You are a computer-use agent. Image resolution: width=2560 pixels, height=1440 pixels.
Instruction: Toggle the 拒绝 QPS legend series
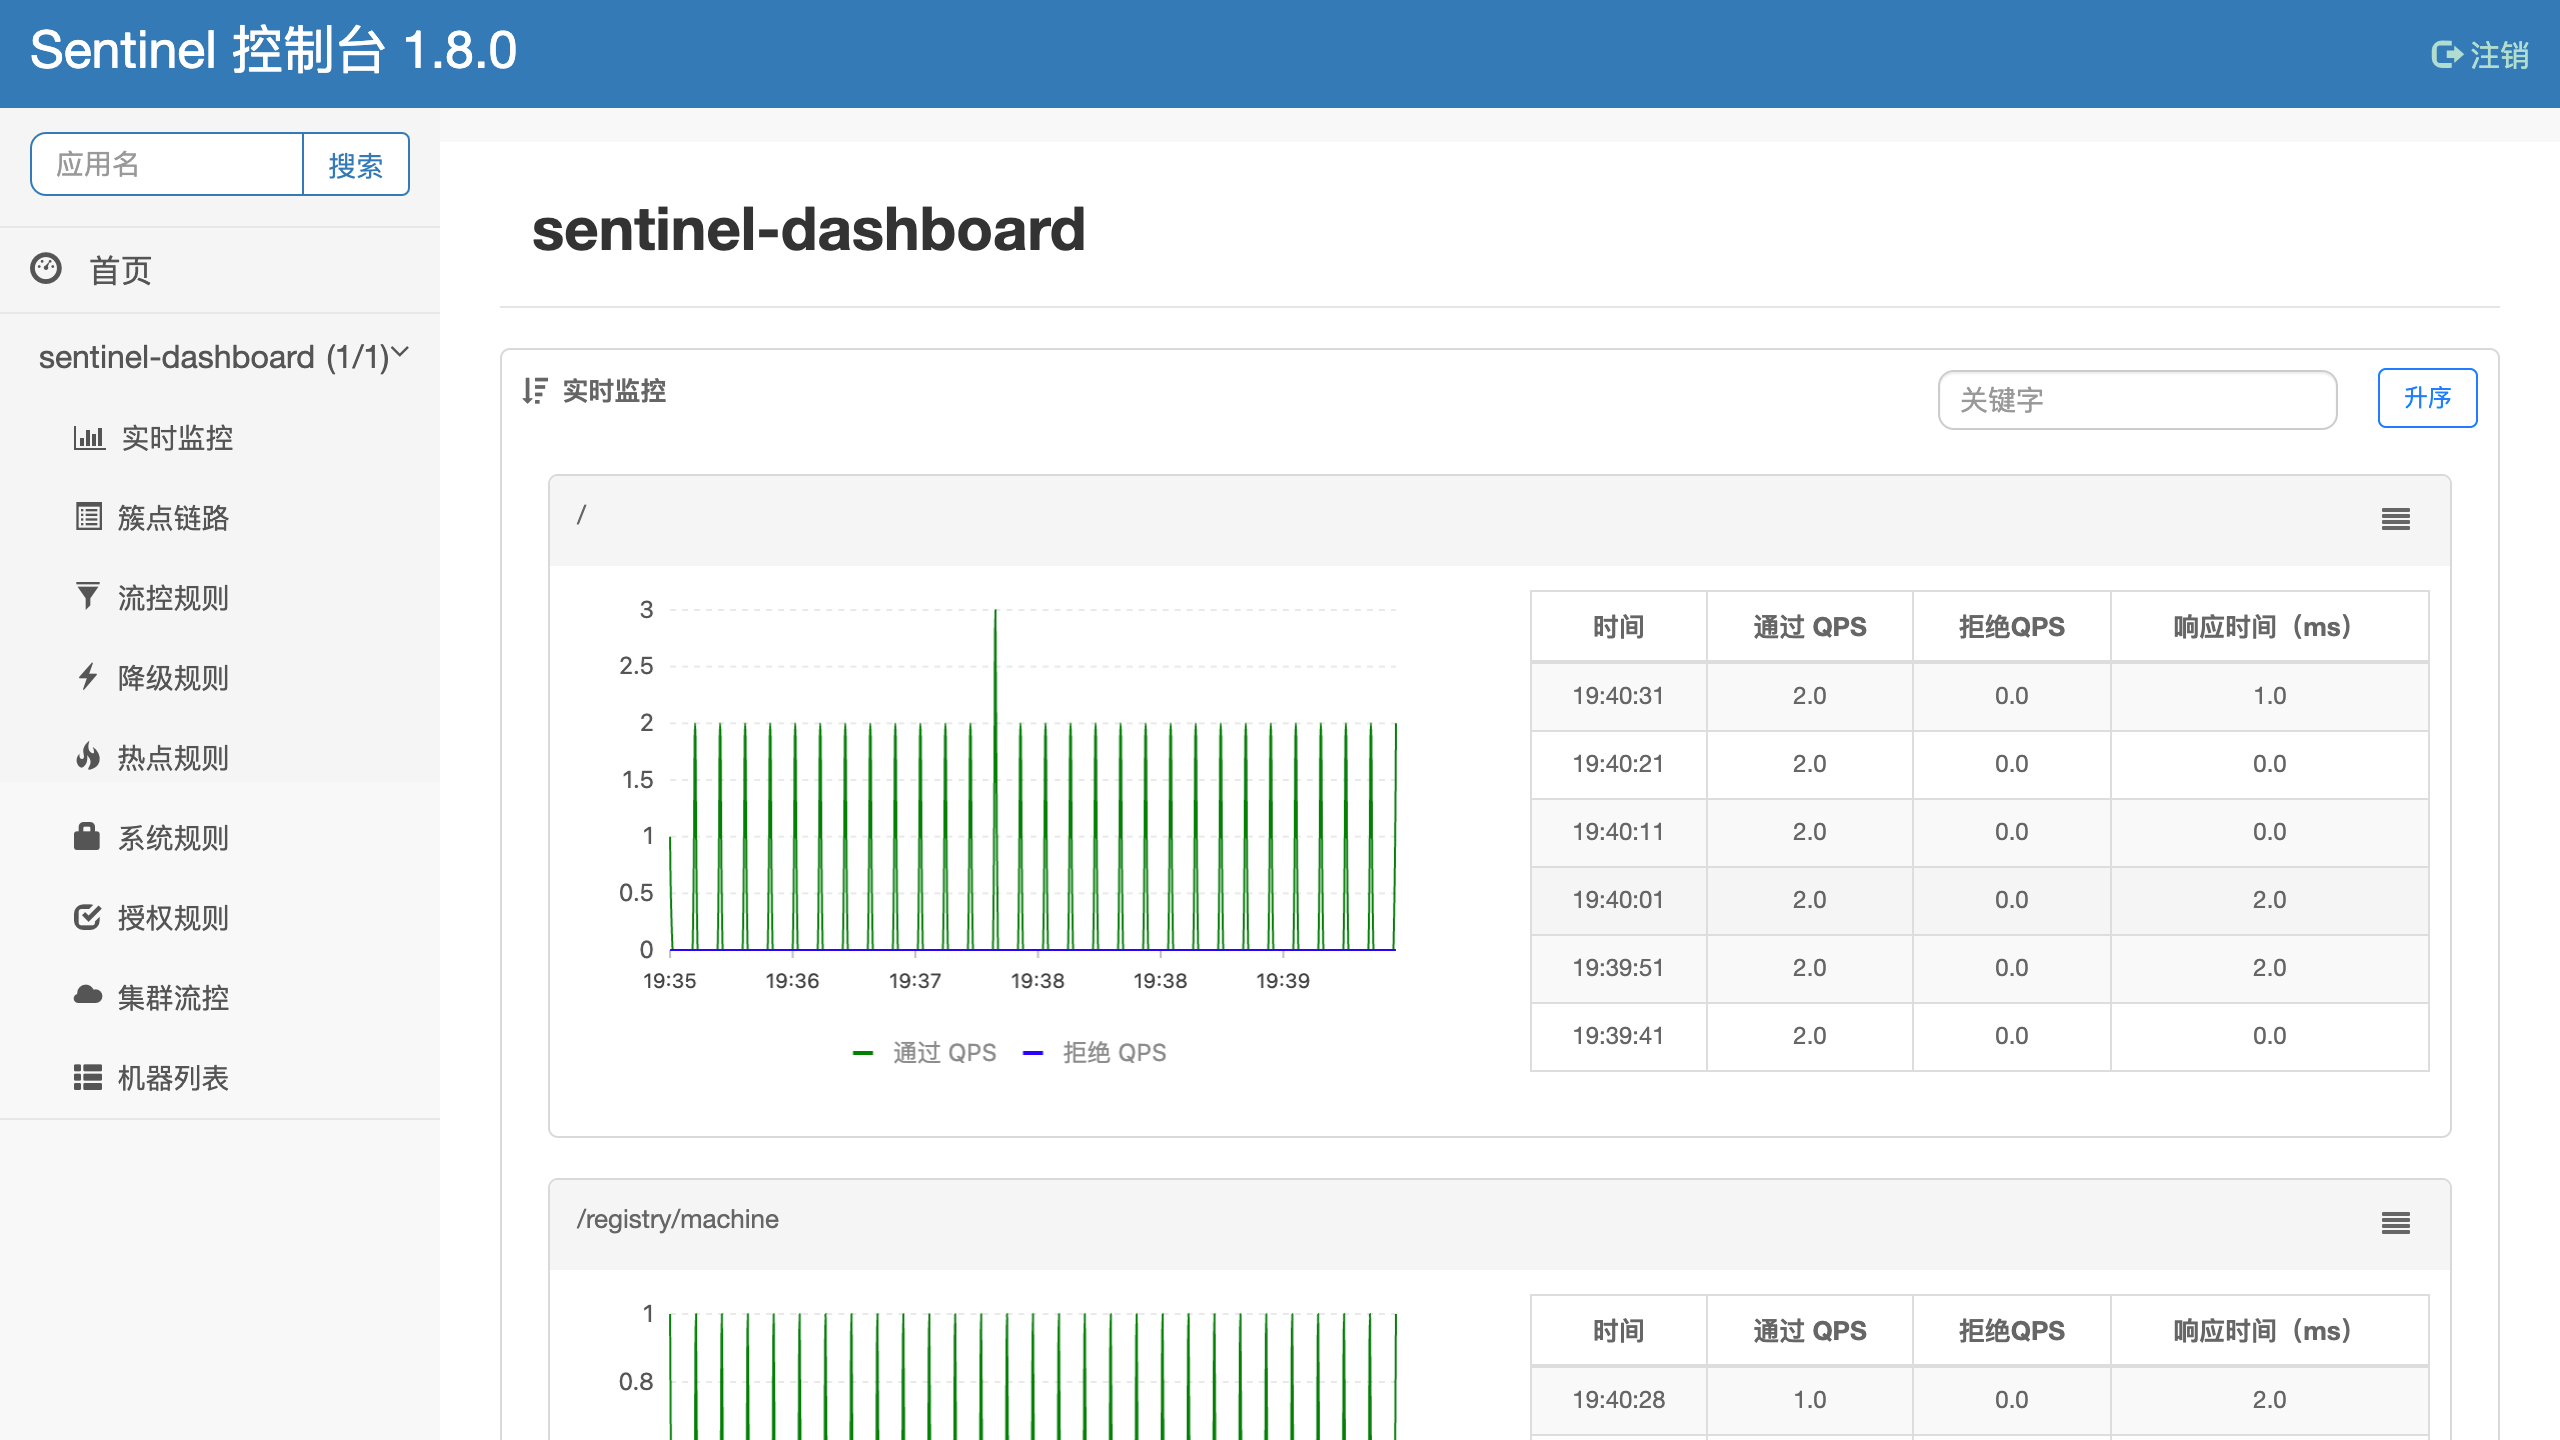(1095, 1053)
